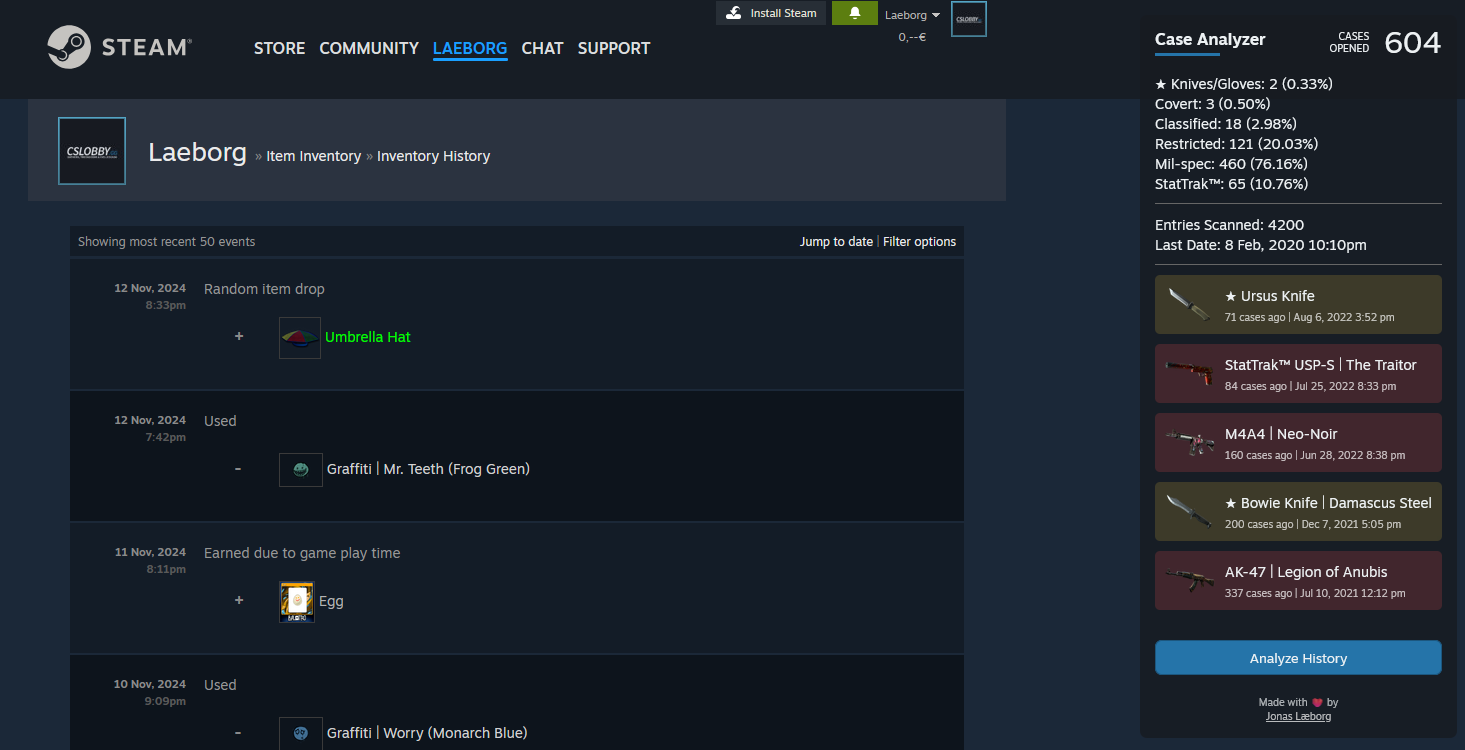Click the Earned due to game play time label
The image size is (1465, 750).
302,553
